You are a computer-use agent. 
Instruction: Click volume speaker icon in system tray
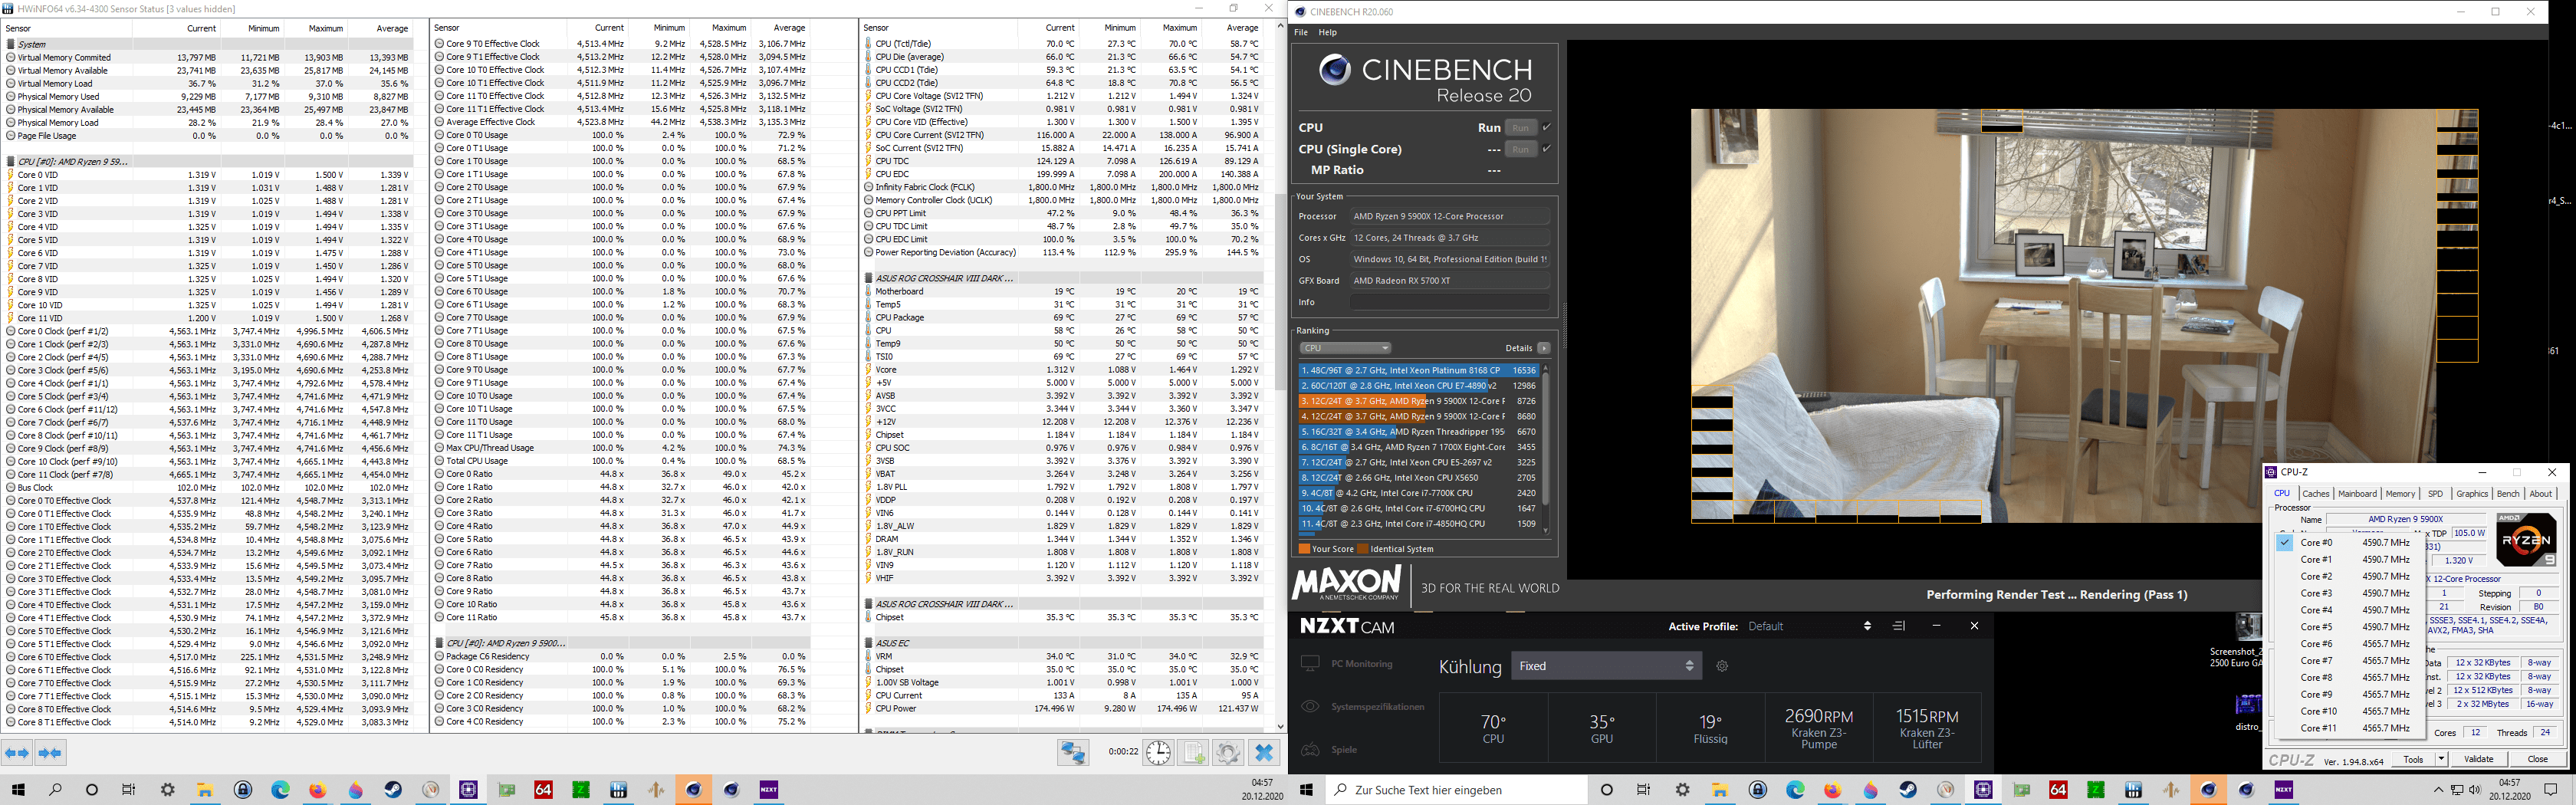[2474, 790]
